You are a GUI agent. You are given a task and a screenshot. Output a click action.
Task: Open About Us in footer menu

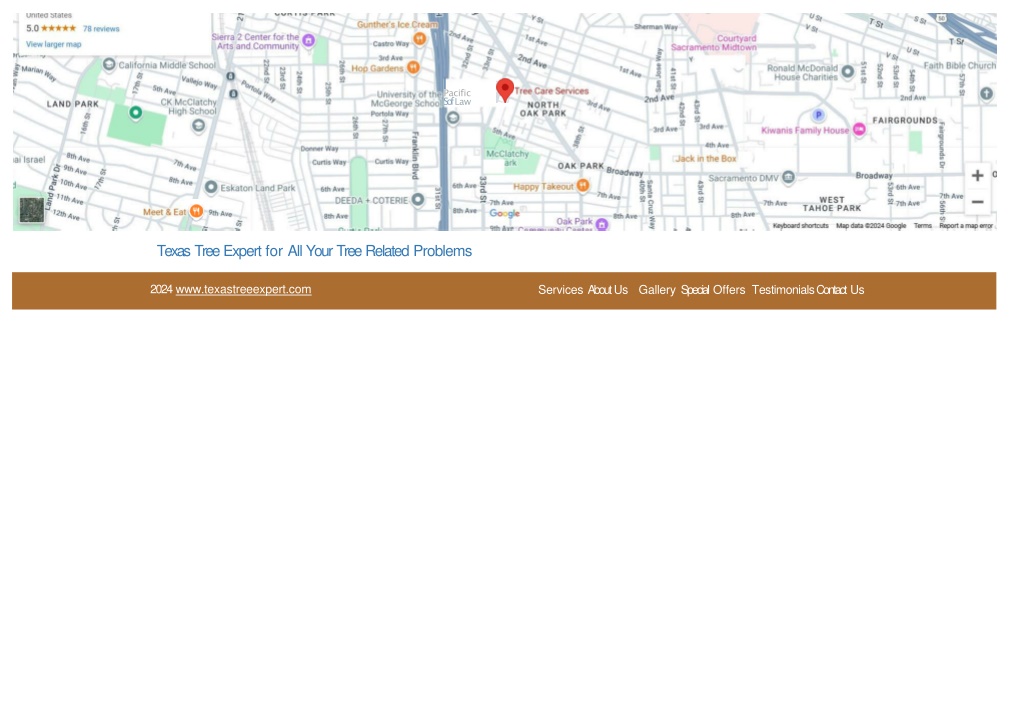tap(607, 290)
